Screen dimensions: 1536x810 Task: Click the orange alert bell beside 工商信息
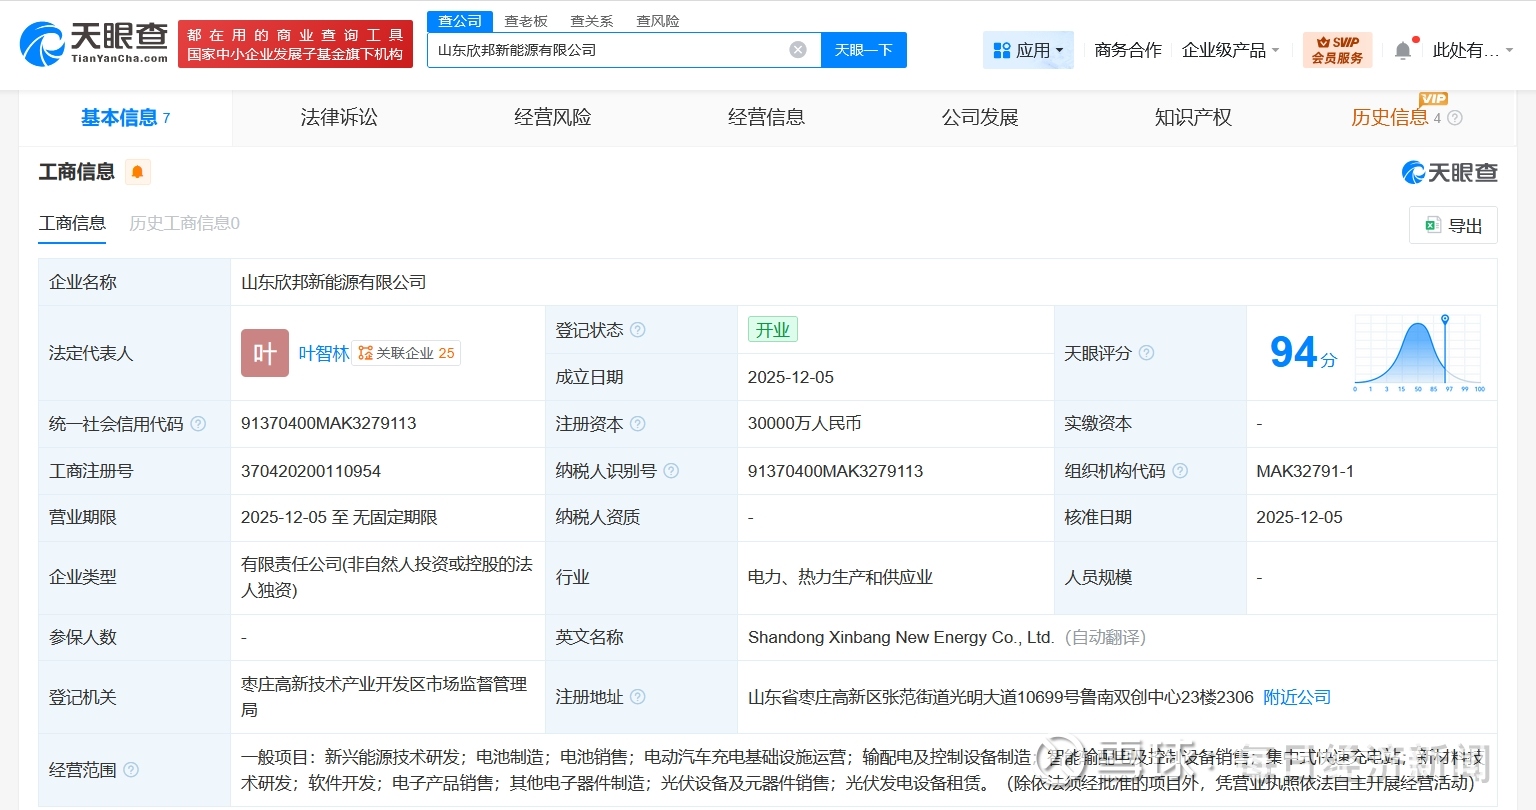(138, 172)
